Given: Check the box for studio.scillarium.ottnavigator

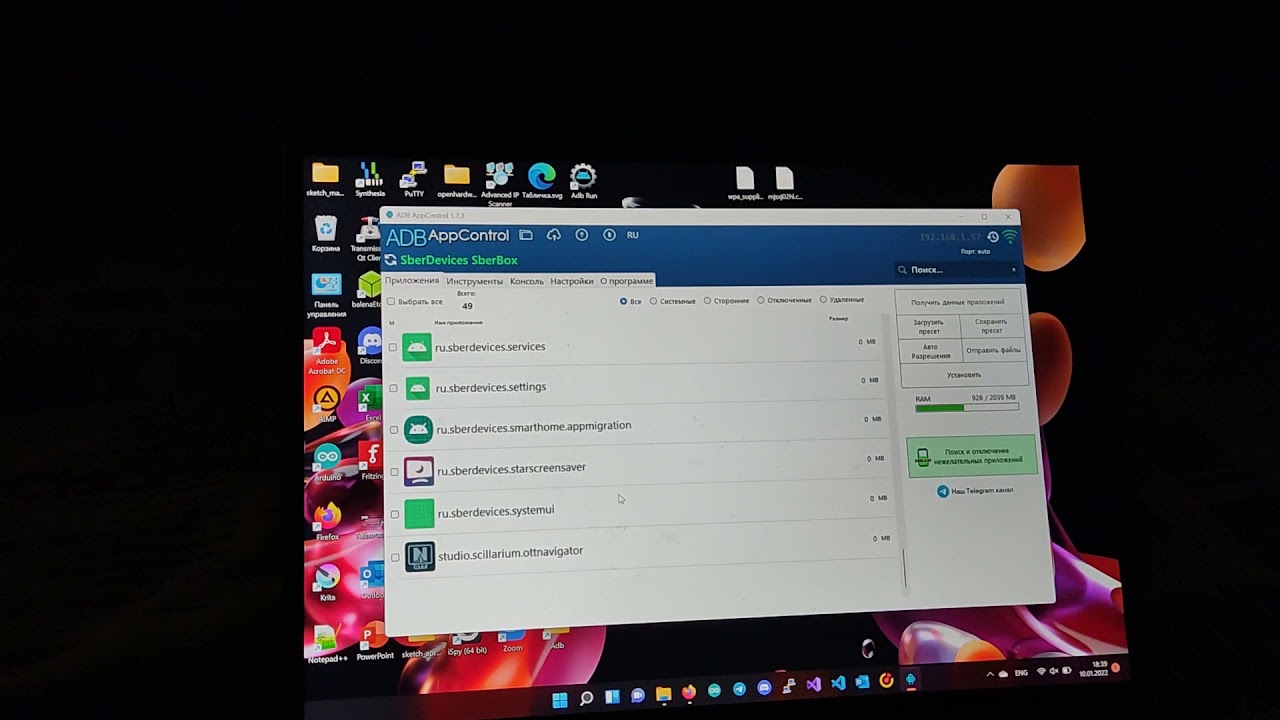Looking at the screenshot, I should click(396, 557).
